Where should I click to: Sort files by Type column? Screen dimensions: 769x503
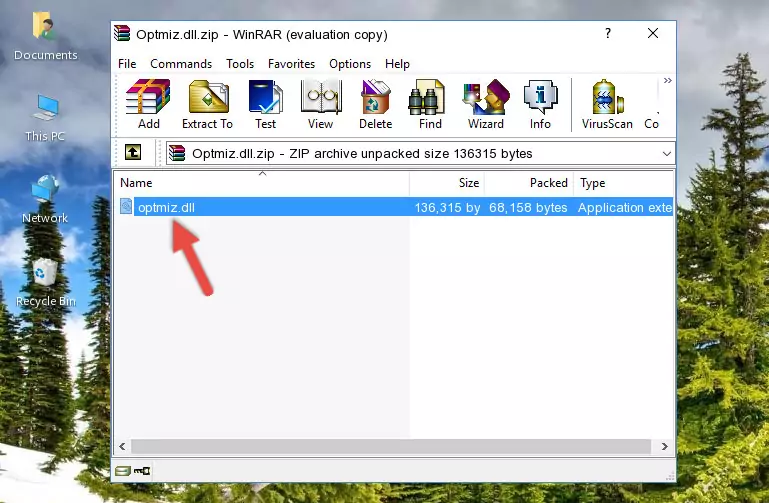coord(623,183)
